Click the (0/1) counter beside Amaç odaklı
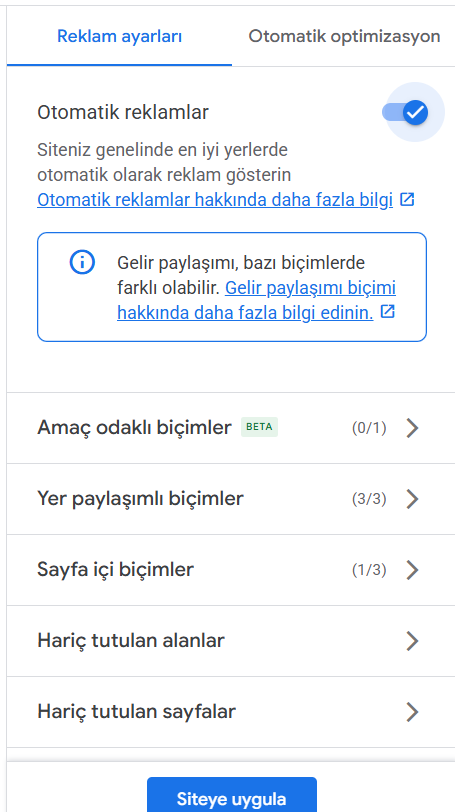Image resolution: width=455 pixels, height=812 pixels. (369, 428)
